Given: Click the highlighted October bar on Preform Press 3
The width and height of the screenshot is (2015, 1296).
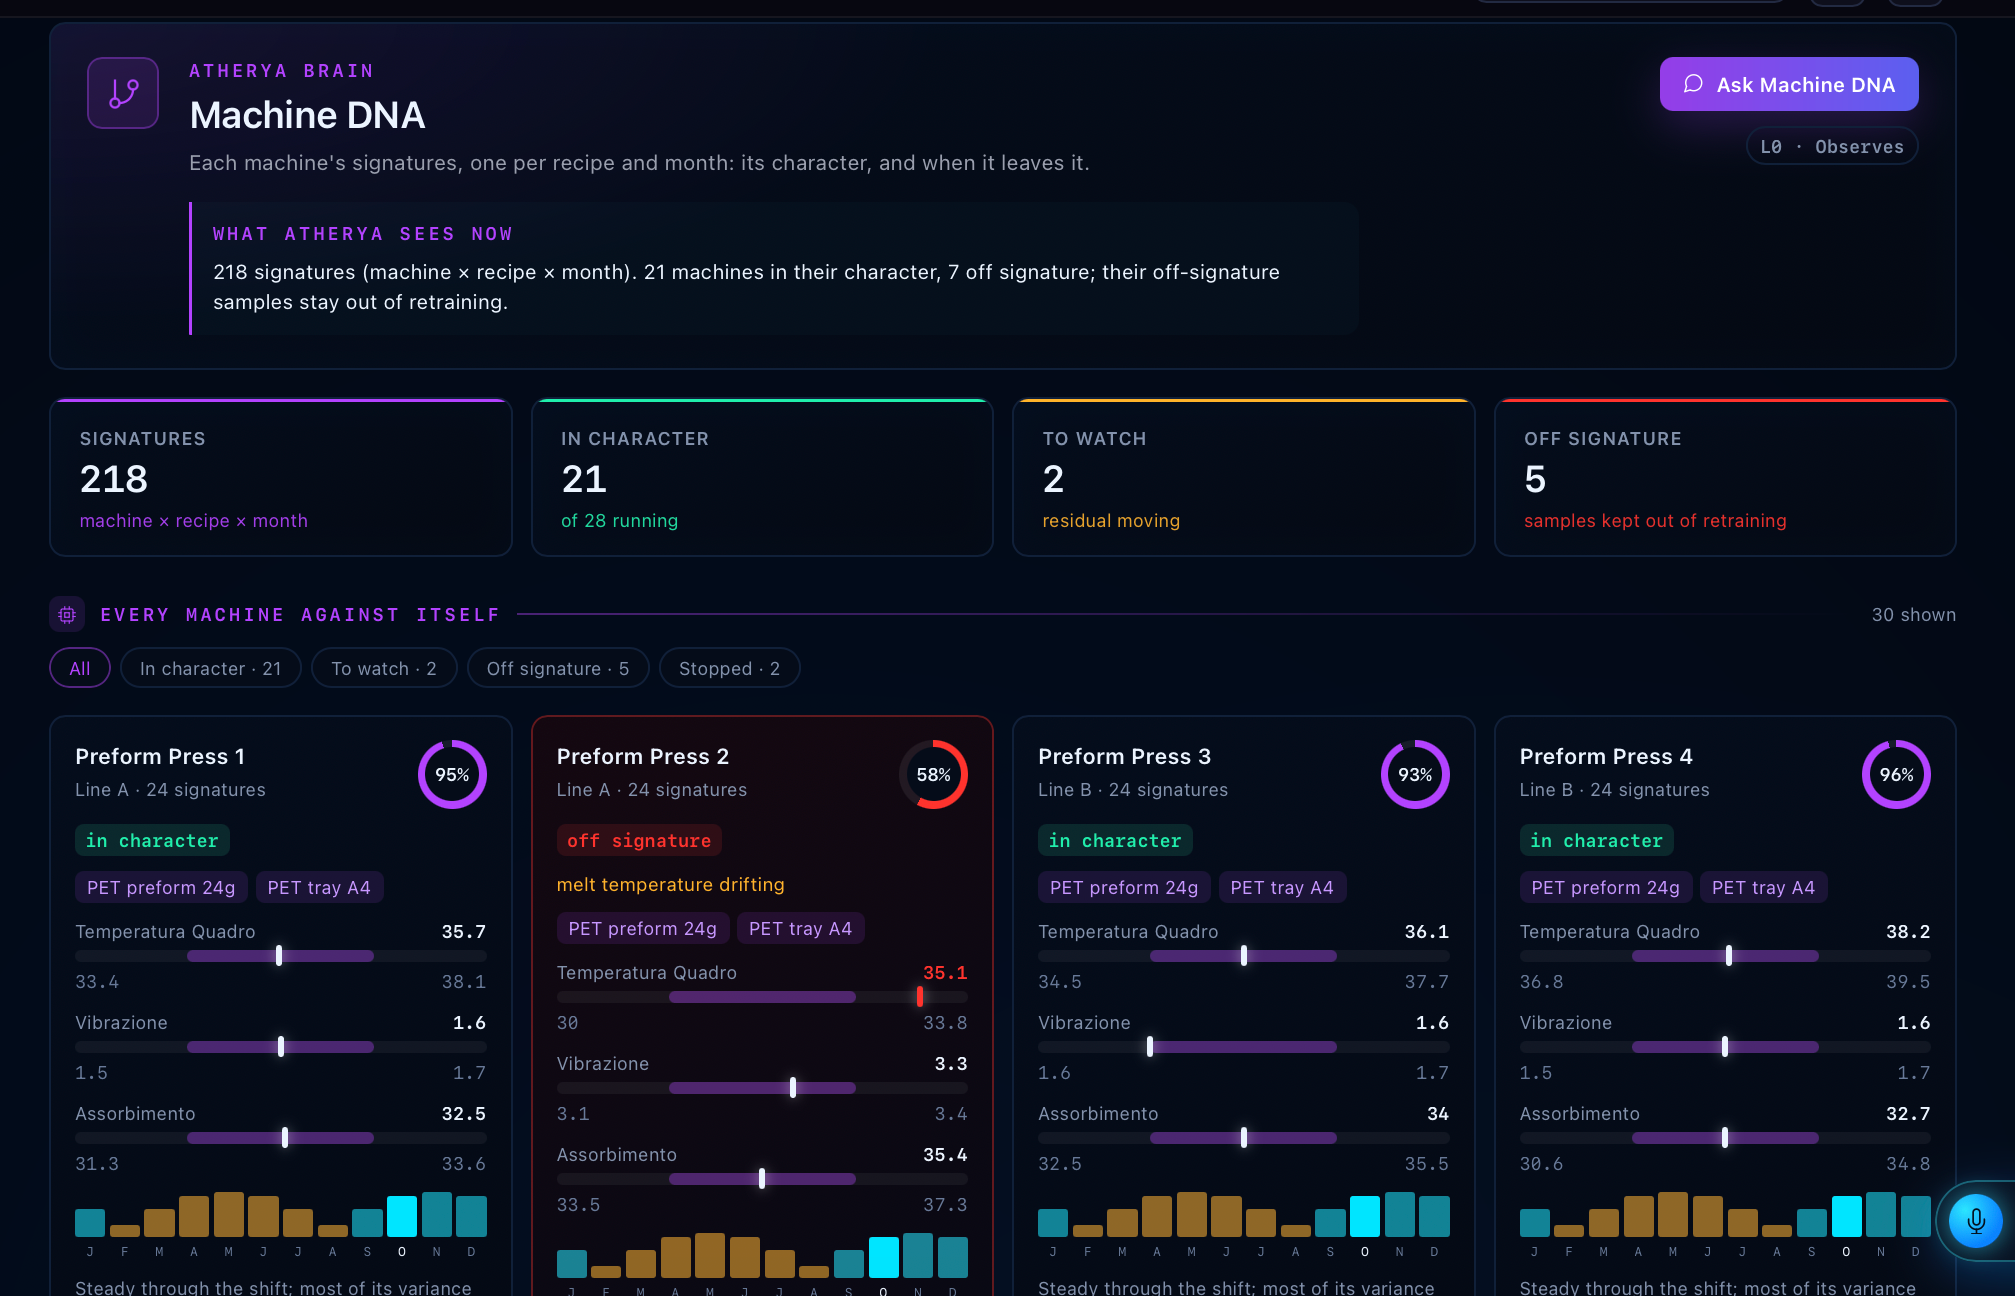Looking at the screenshot, I should coord(1365,1216).
